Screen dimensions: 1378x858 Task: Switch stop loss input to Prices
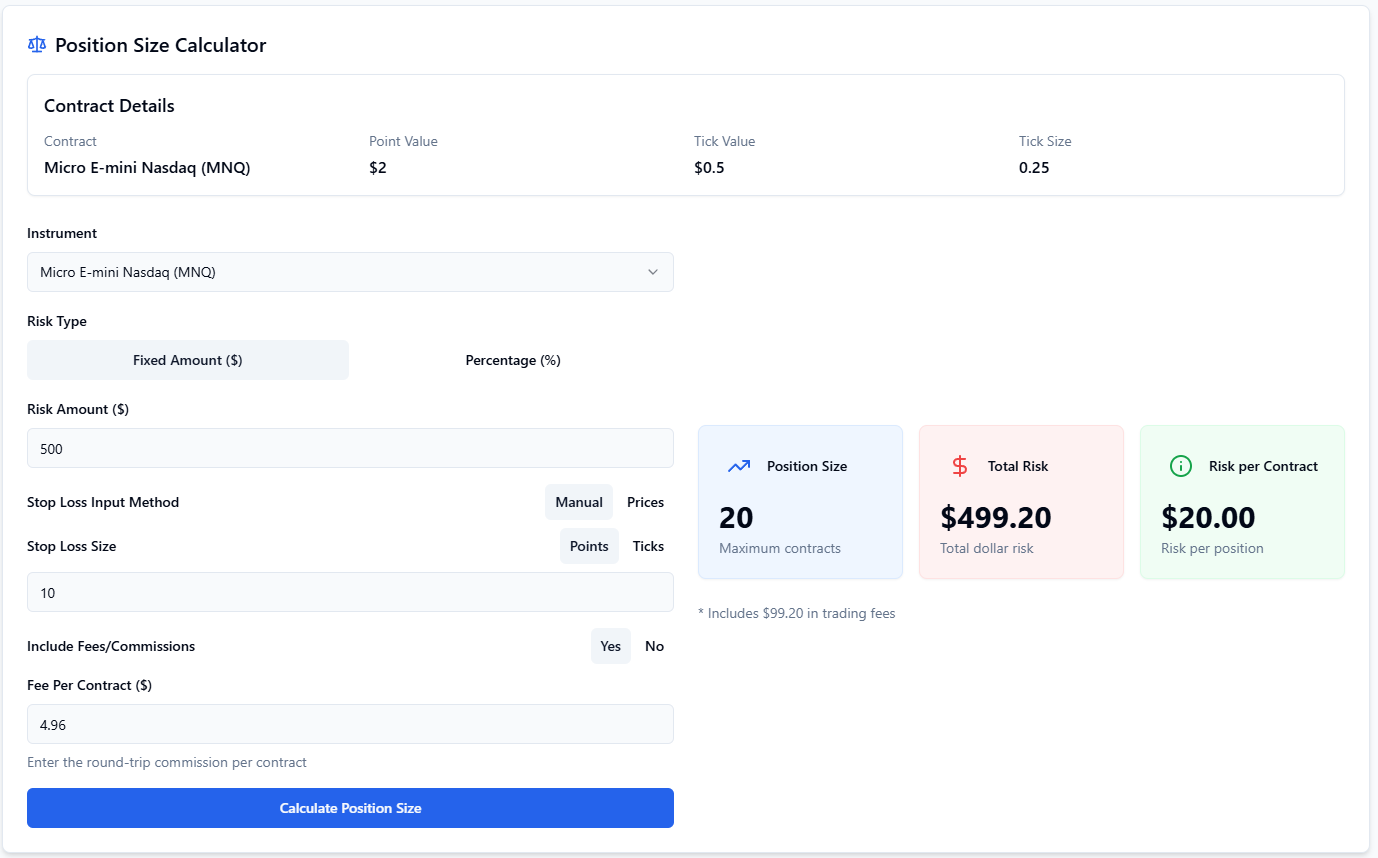(x=645, y=502)
